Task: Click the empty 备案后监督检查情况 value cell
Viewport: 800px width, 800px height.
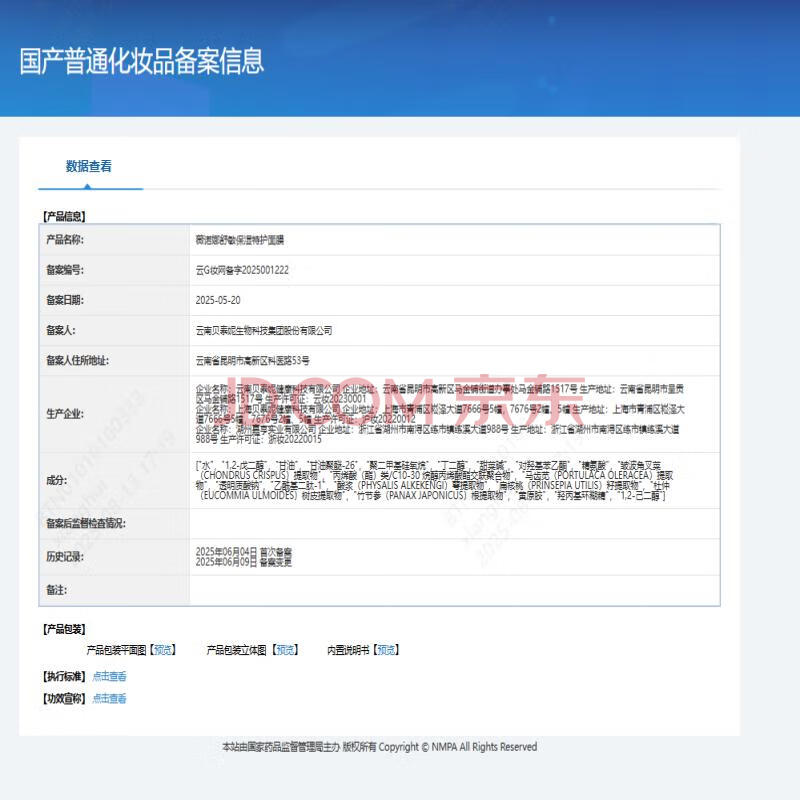Action: [454, 523]
